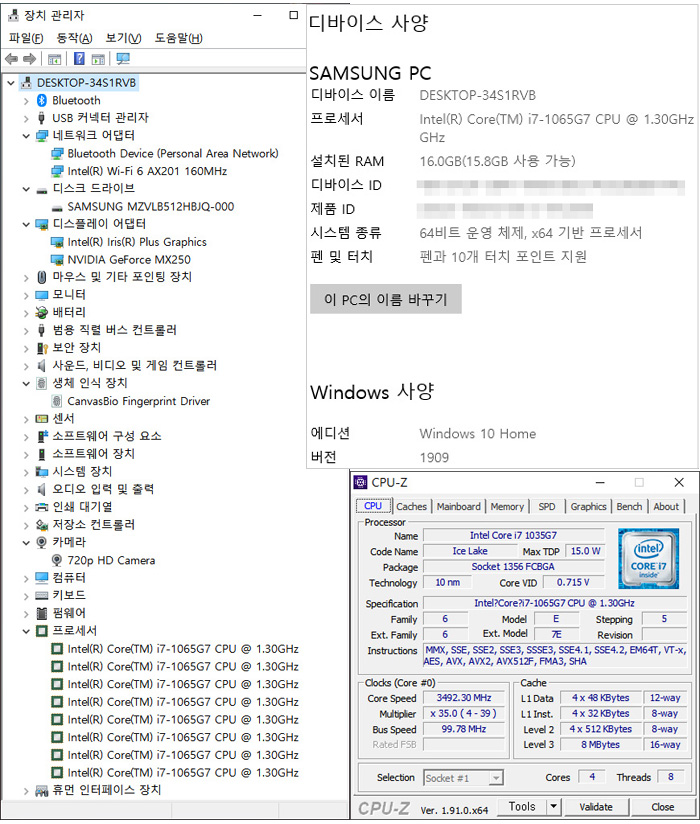This screenshot has width=700, height=824.
Task: Collapse the 생체 인식 장치 node
Action: coord(26,383)
